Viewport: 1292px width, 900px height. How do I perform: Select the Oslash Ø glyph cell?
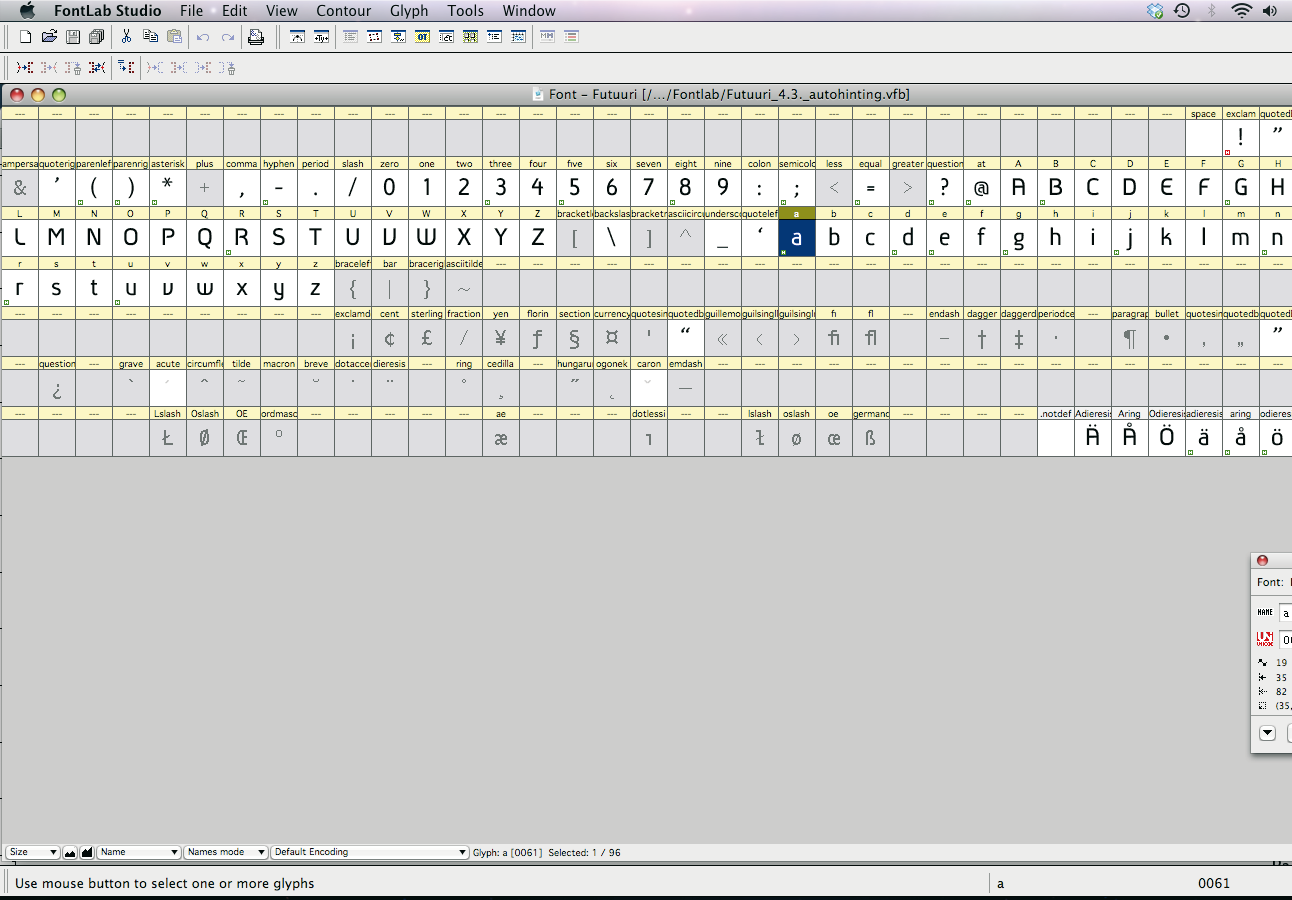[x=205, y=438]
